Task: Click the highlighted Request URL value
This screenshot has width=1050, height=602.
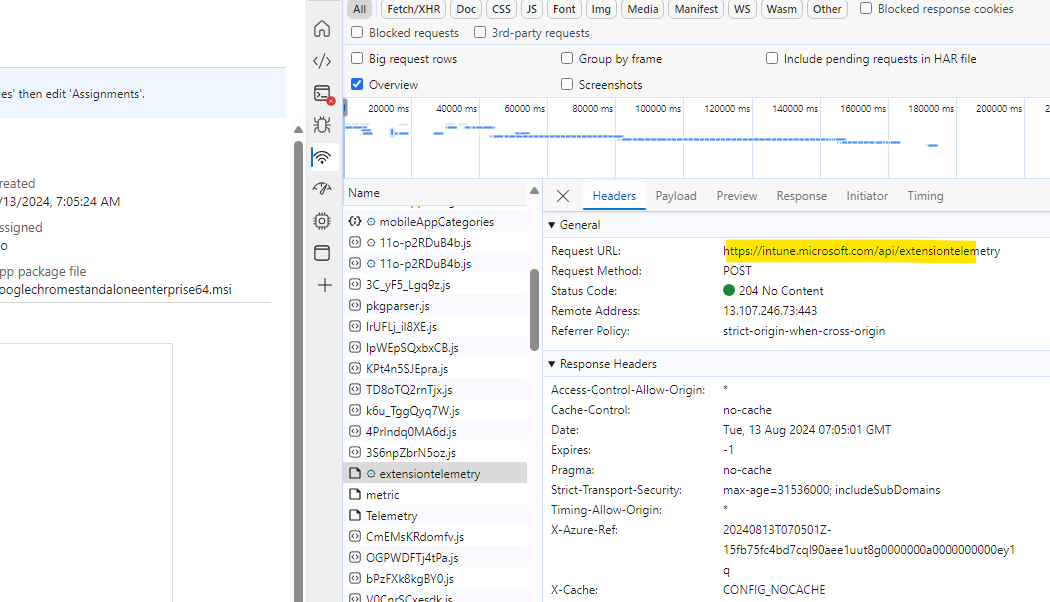Action: [x=861, y=251]
